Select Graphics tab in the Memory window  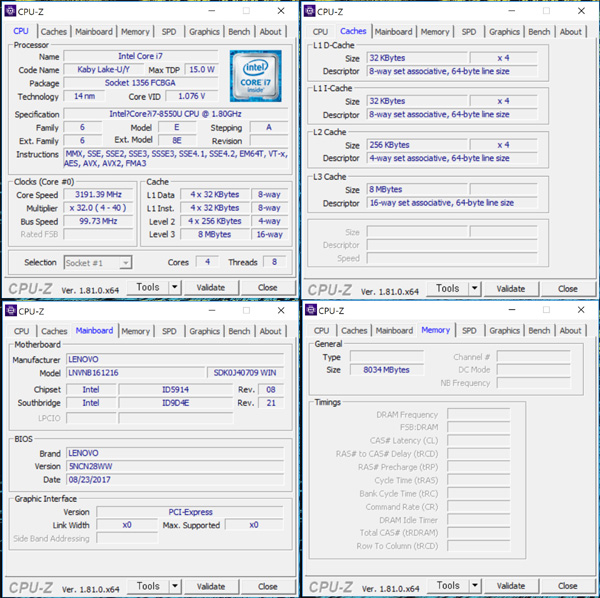pyautogui.click(x=505, y=331)
